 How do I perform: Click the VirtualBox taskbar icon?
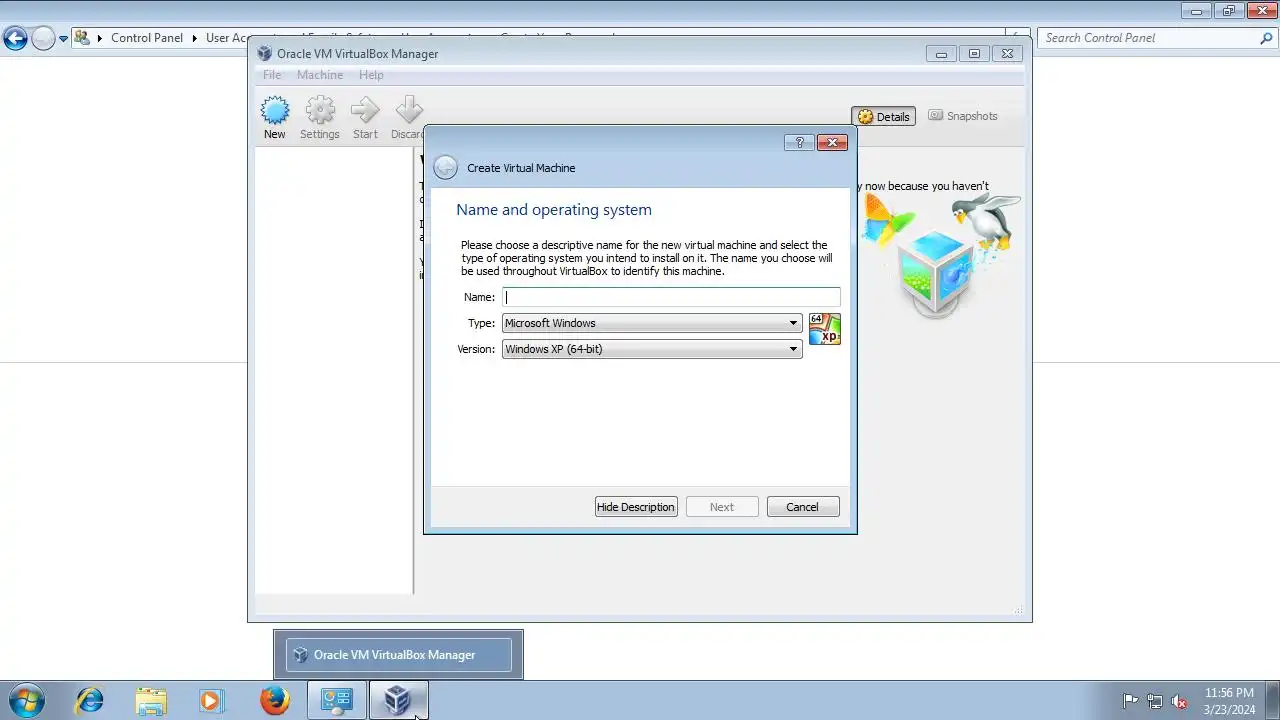point(398,700)
